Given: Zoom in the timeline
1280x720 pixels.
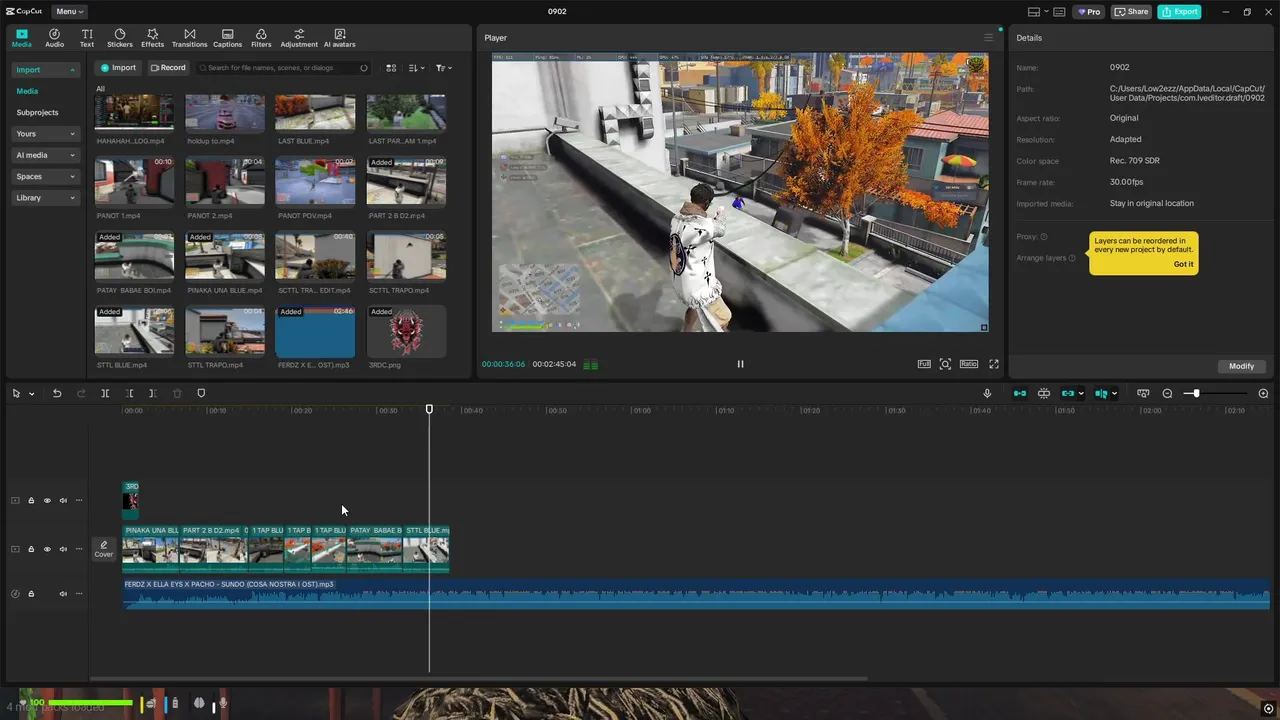Looking at the screenshot, I should pos(1263,394).
